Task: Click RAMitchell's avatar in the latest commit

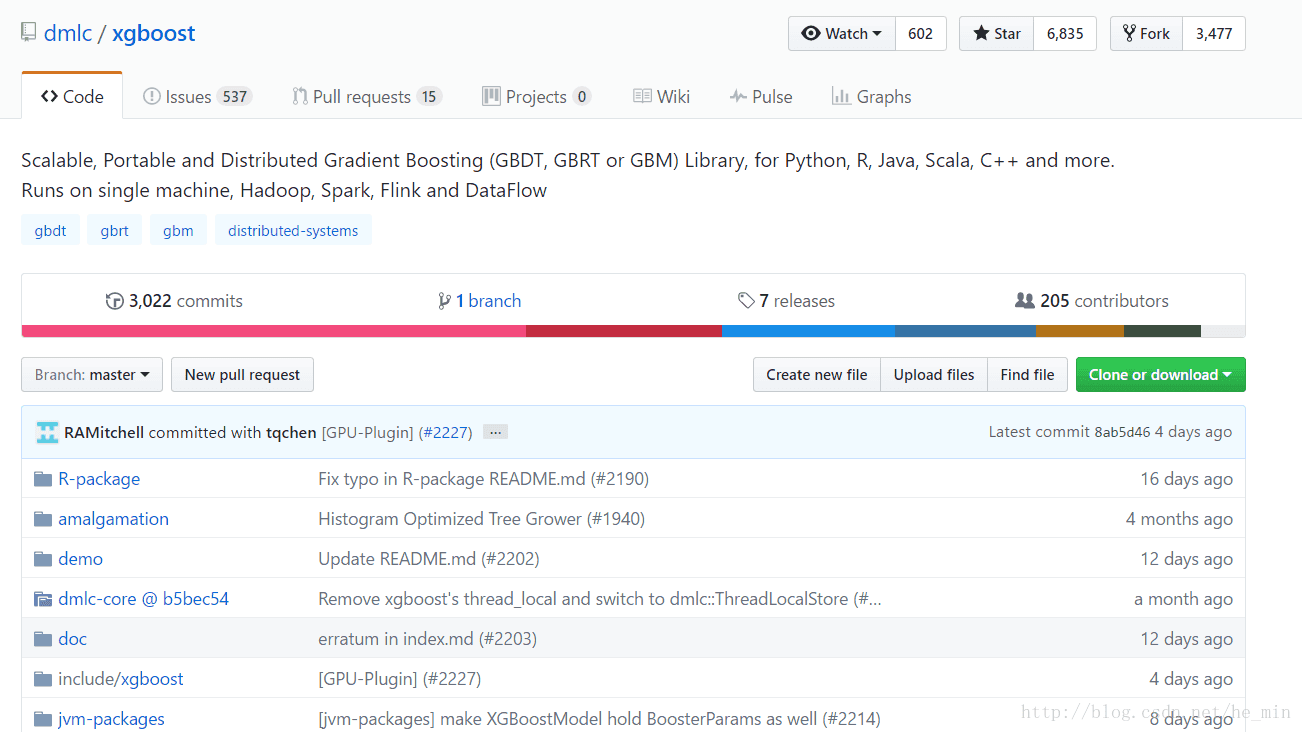Action: point(47,432)
